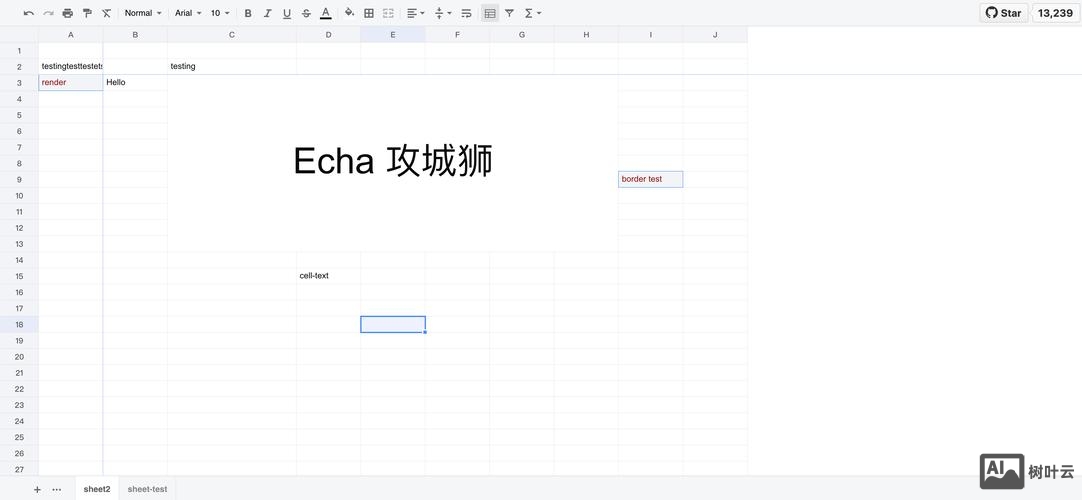Select the 'cell-text' cell
This screenshot has width=1082, height=500.
tap(328, 276)
